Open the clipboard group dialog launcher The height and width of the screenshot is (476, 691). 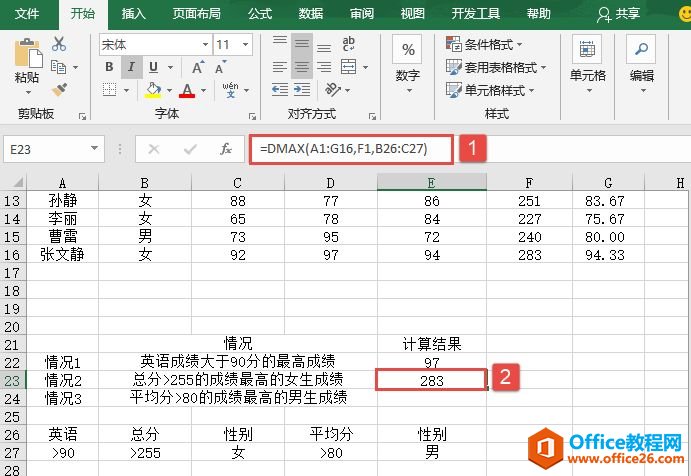[x=82, y=116]
